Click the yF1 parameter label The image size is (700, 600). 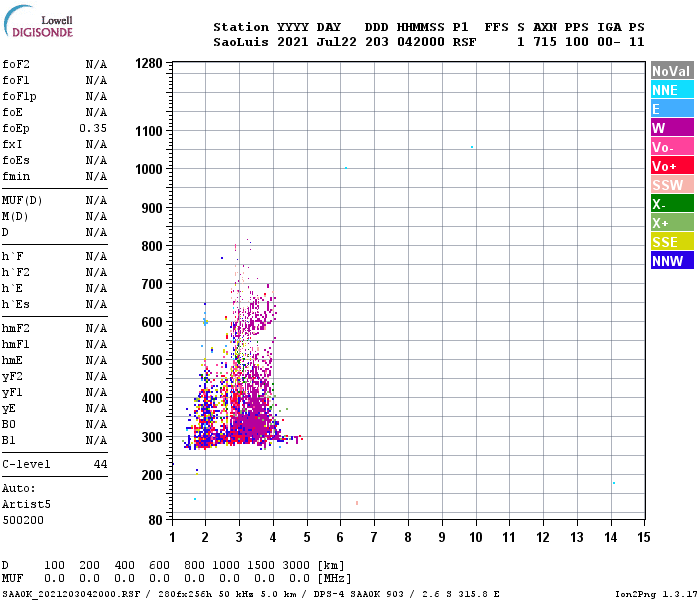click(12, 393)
